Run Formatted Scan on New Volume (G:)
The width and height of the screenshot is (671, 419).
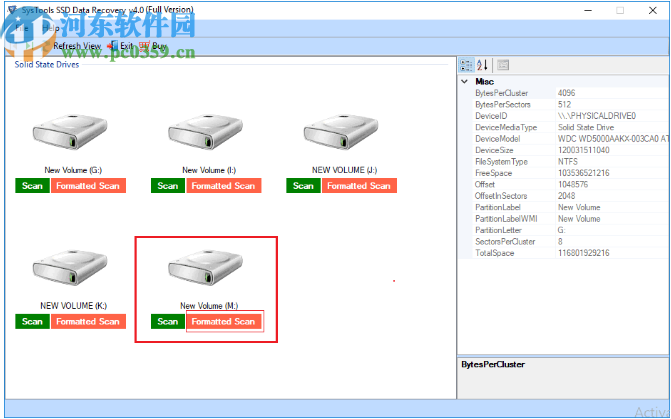(88, 186)
